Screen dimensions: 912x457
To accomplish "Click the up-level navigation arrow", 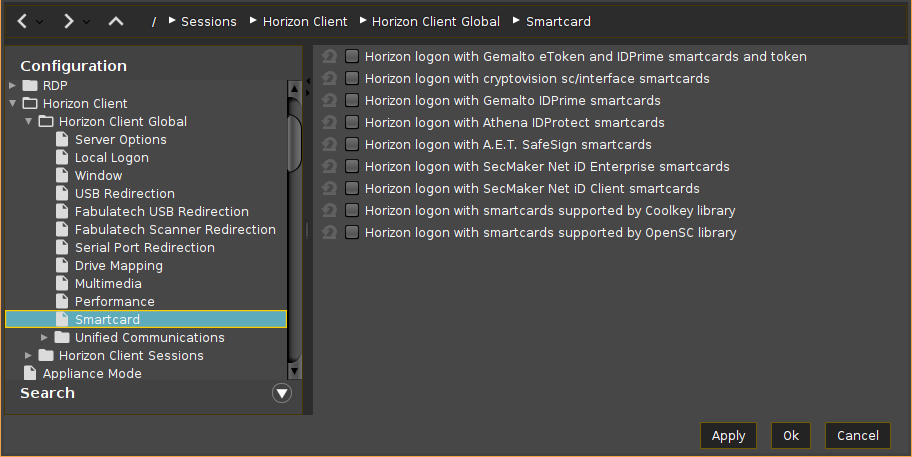I will [116, 21].
